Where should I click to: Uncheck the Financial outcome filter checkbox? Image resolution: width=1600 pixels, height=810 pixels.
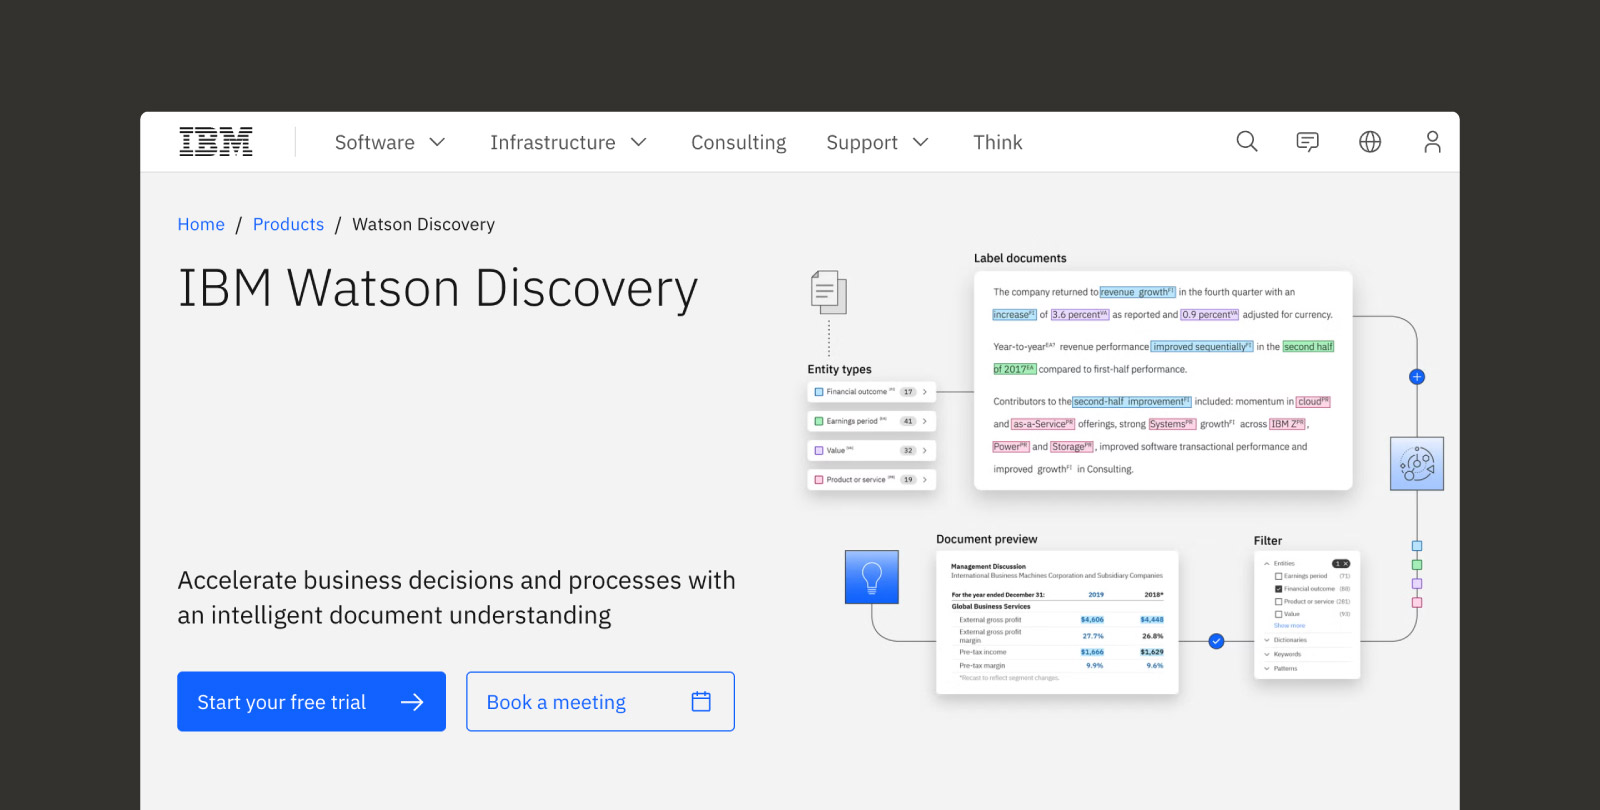[x=1278, y=589]
